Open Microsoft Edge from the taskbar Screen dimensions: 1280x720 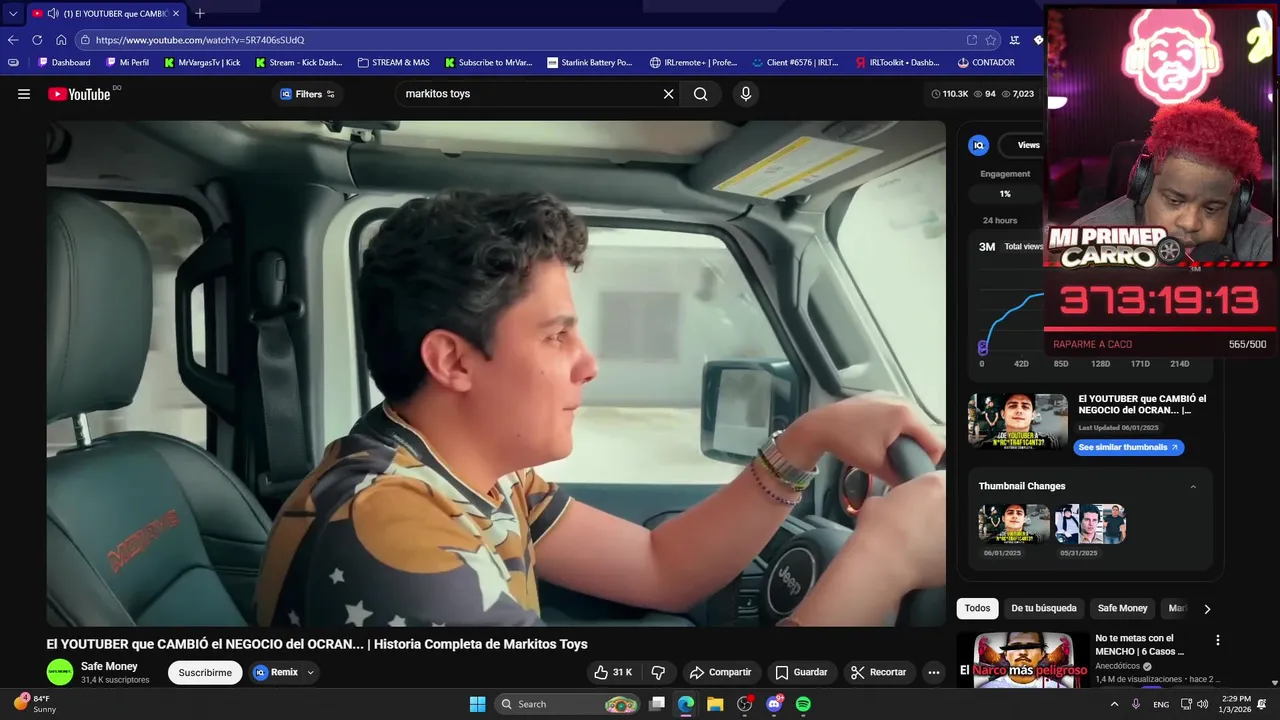tap(686, 704)
